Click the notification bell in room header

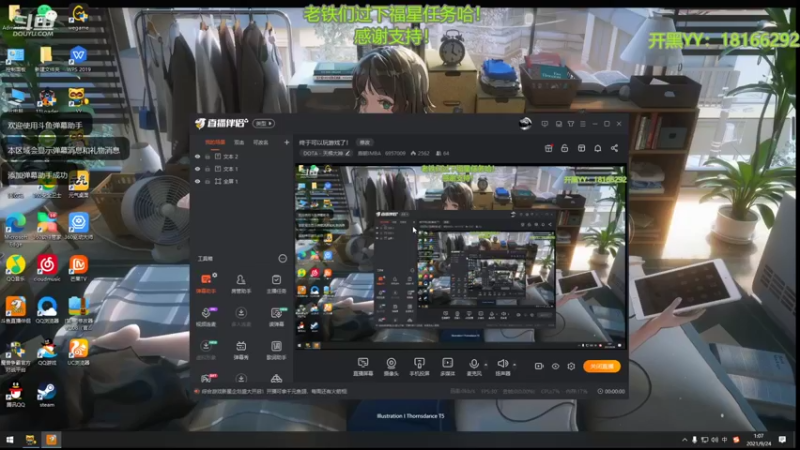pyautogui.click(x=597, y=148)
